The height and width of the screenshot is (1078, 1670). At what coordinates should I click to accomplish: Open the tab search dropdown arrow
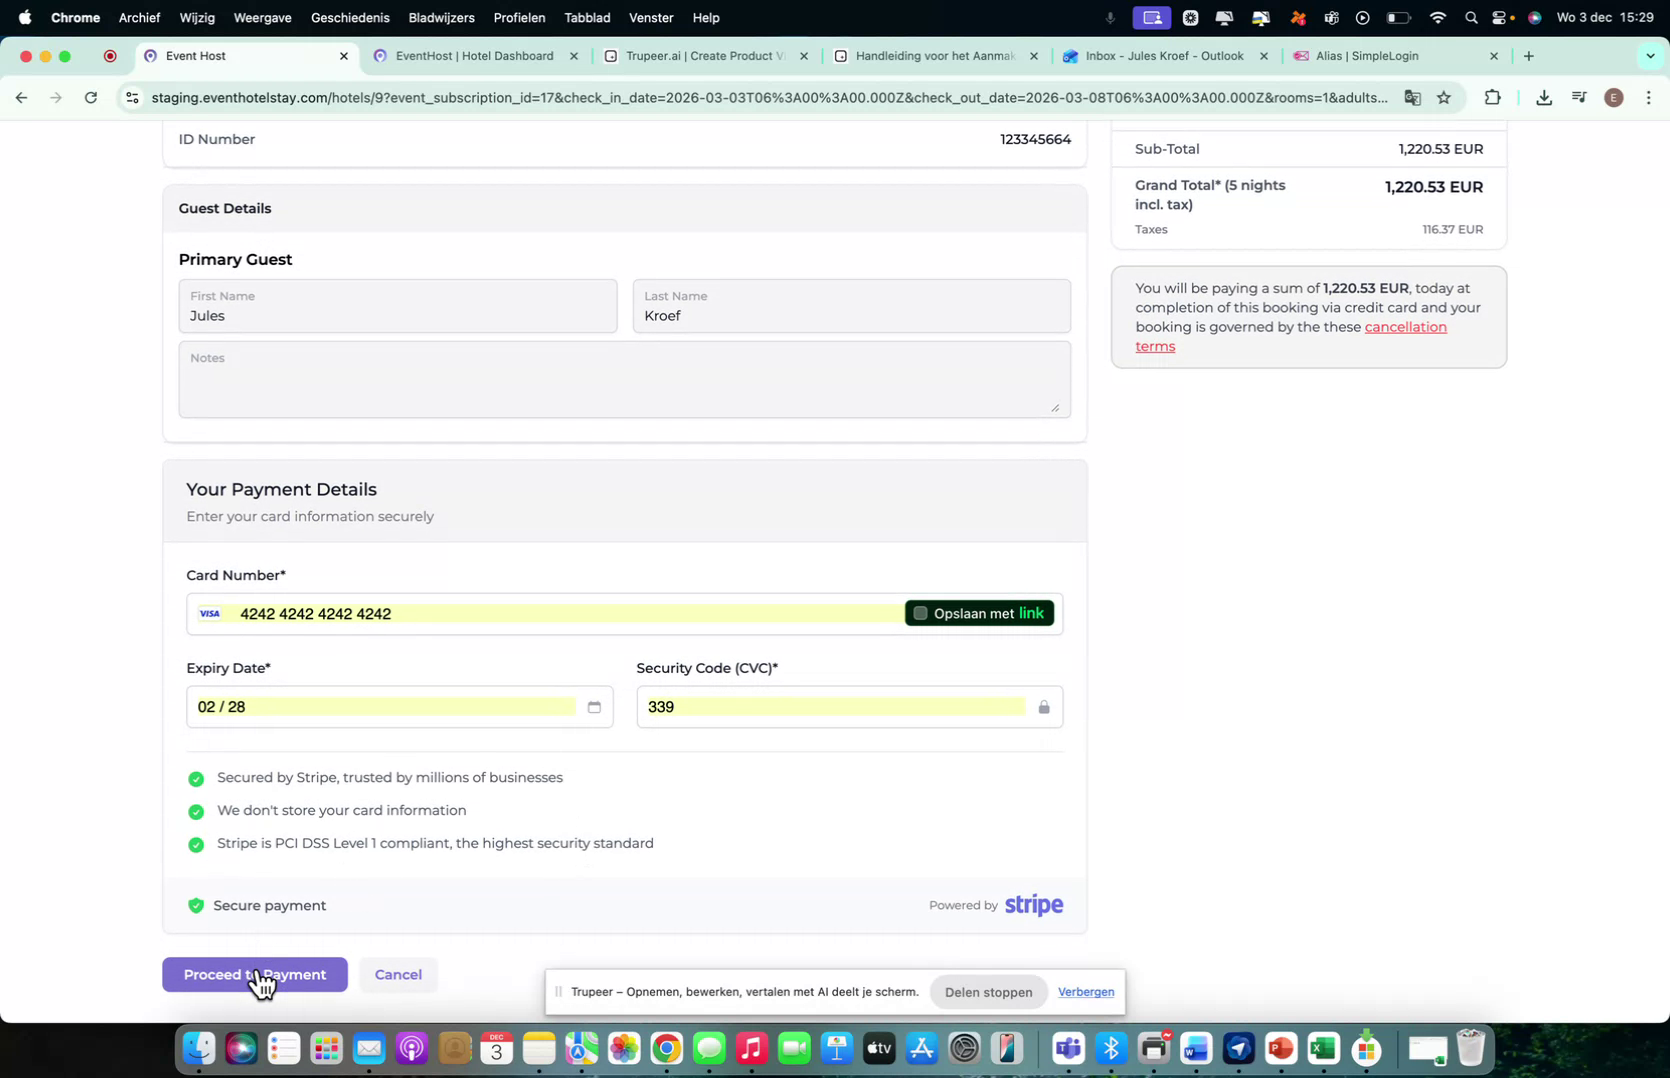[1650, 56]
